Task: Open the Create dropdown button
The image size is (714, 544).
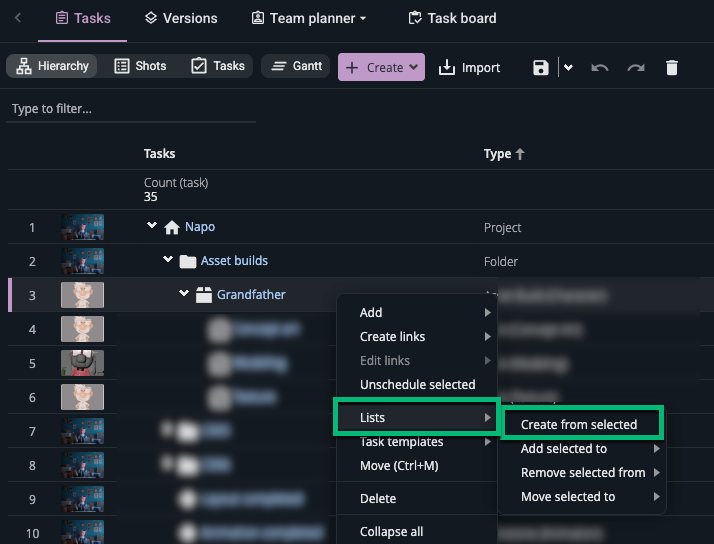Action: click(381, 67)
